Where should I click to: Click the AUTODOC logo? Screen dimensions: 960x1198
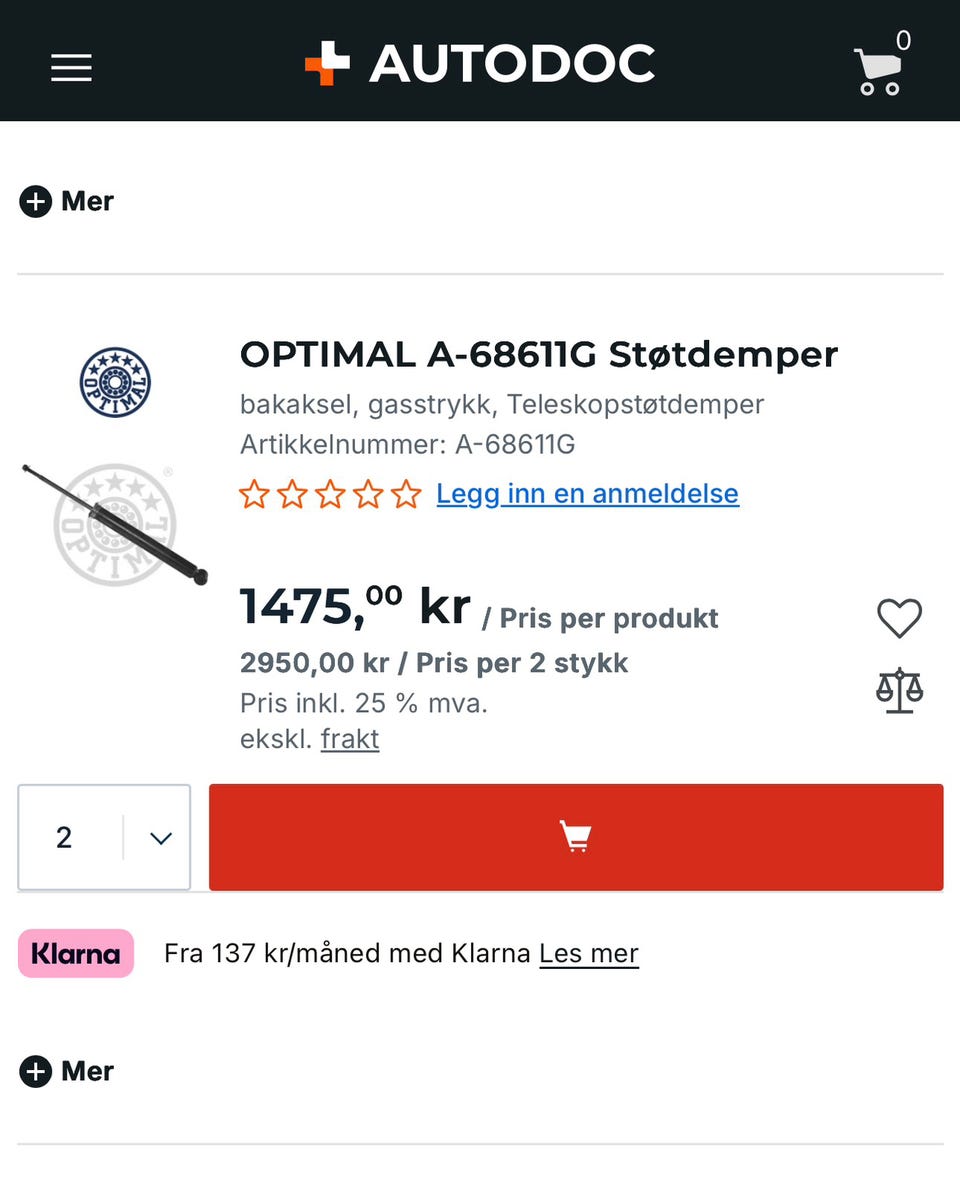tap(479, 63)
